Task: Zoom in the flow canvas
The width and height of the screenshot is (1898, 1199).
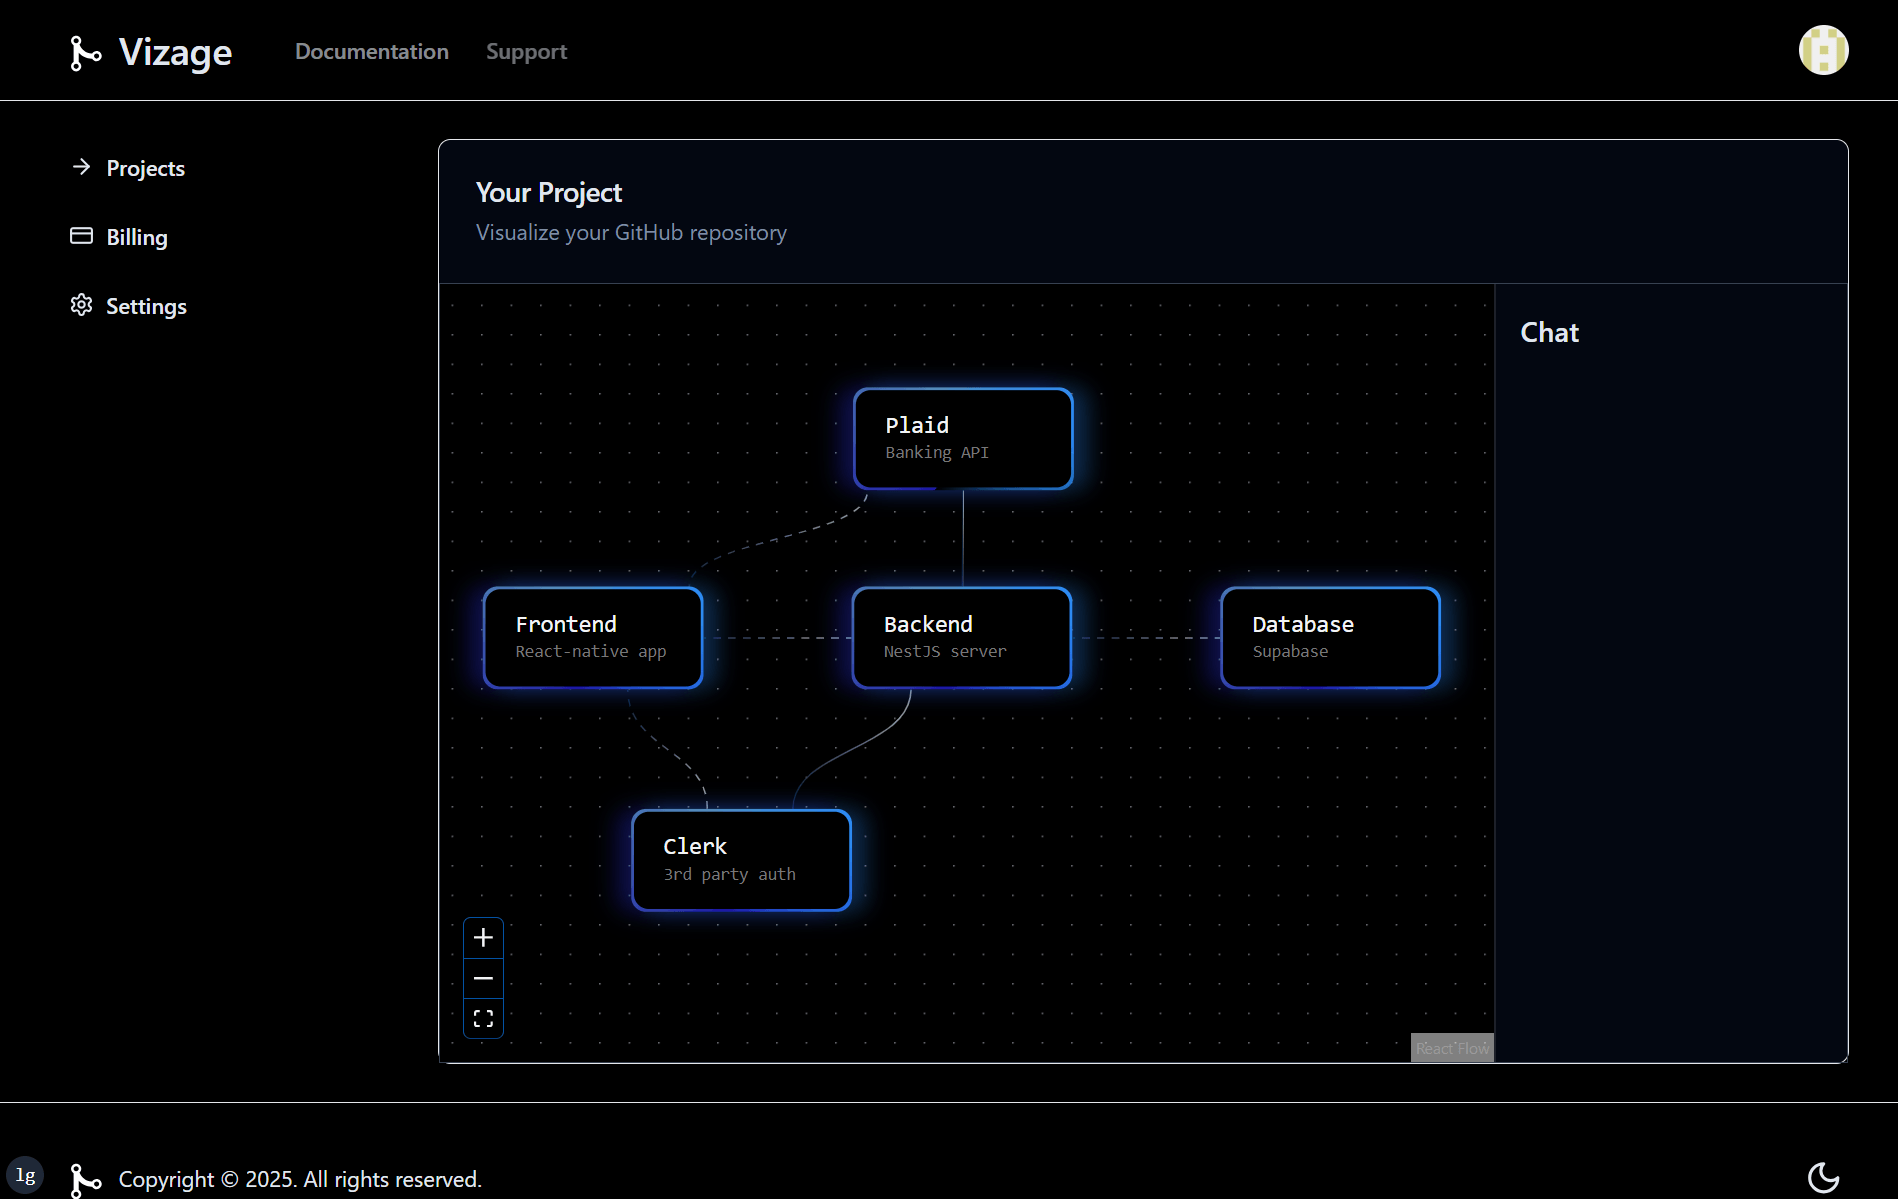Action: click(x=483, y=938)
